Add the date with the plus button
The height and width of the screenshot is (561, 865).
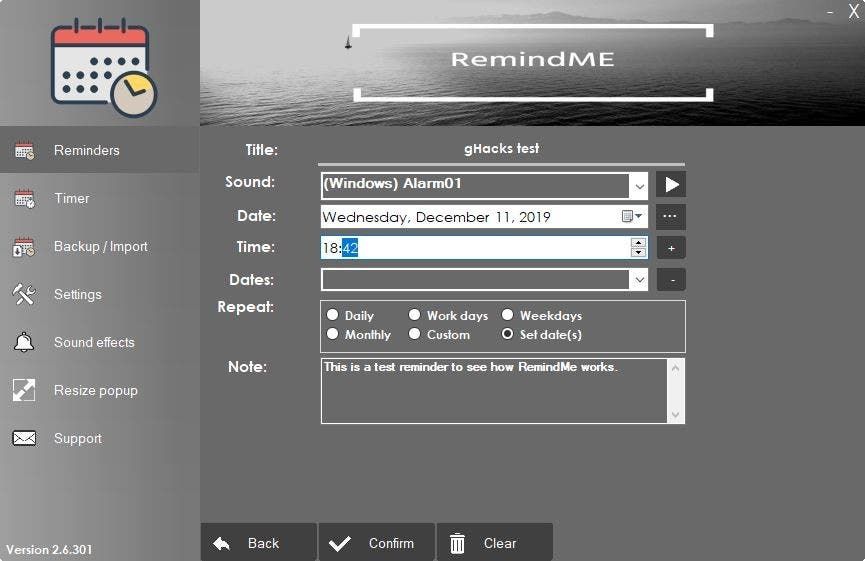click(671, 248)
